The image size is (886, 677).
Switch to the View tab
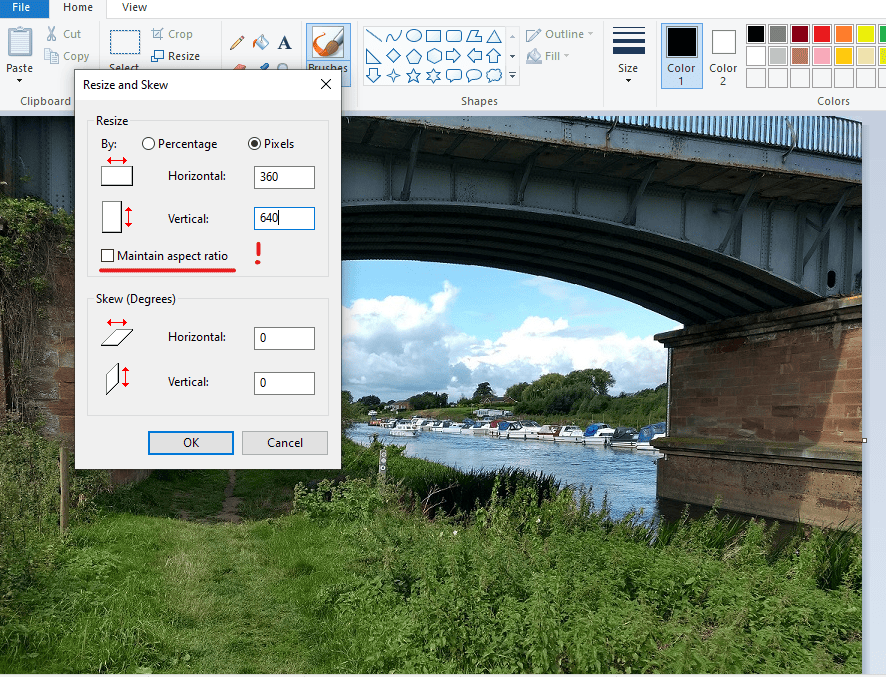click(x=134, y=7)
